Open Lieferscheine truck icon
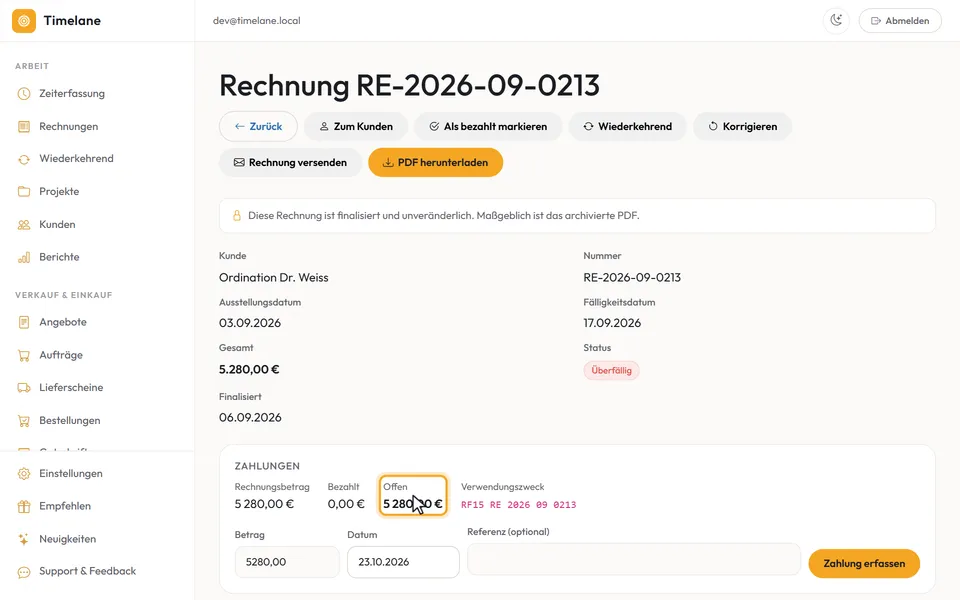This screenshot has width=960, height=600. coord(24,388)
